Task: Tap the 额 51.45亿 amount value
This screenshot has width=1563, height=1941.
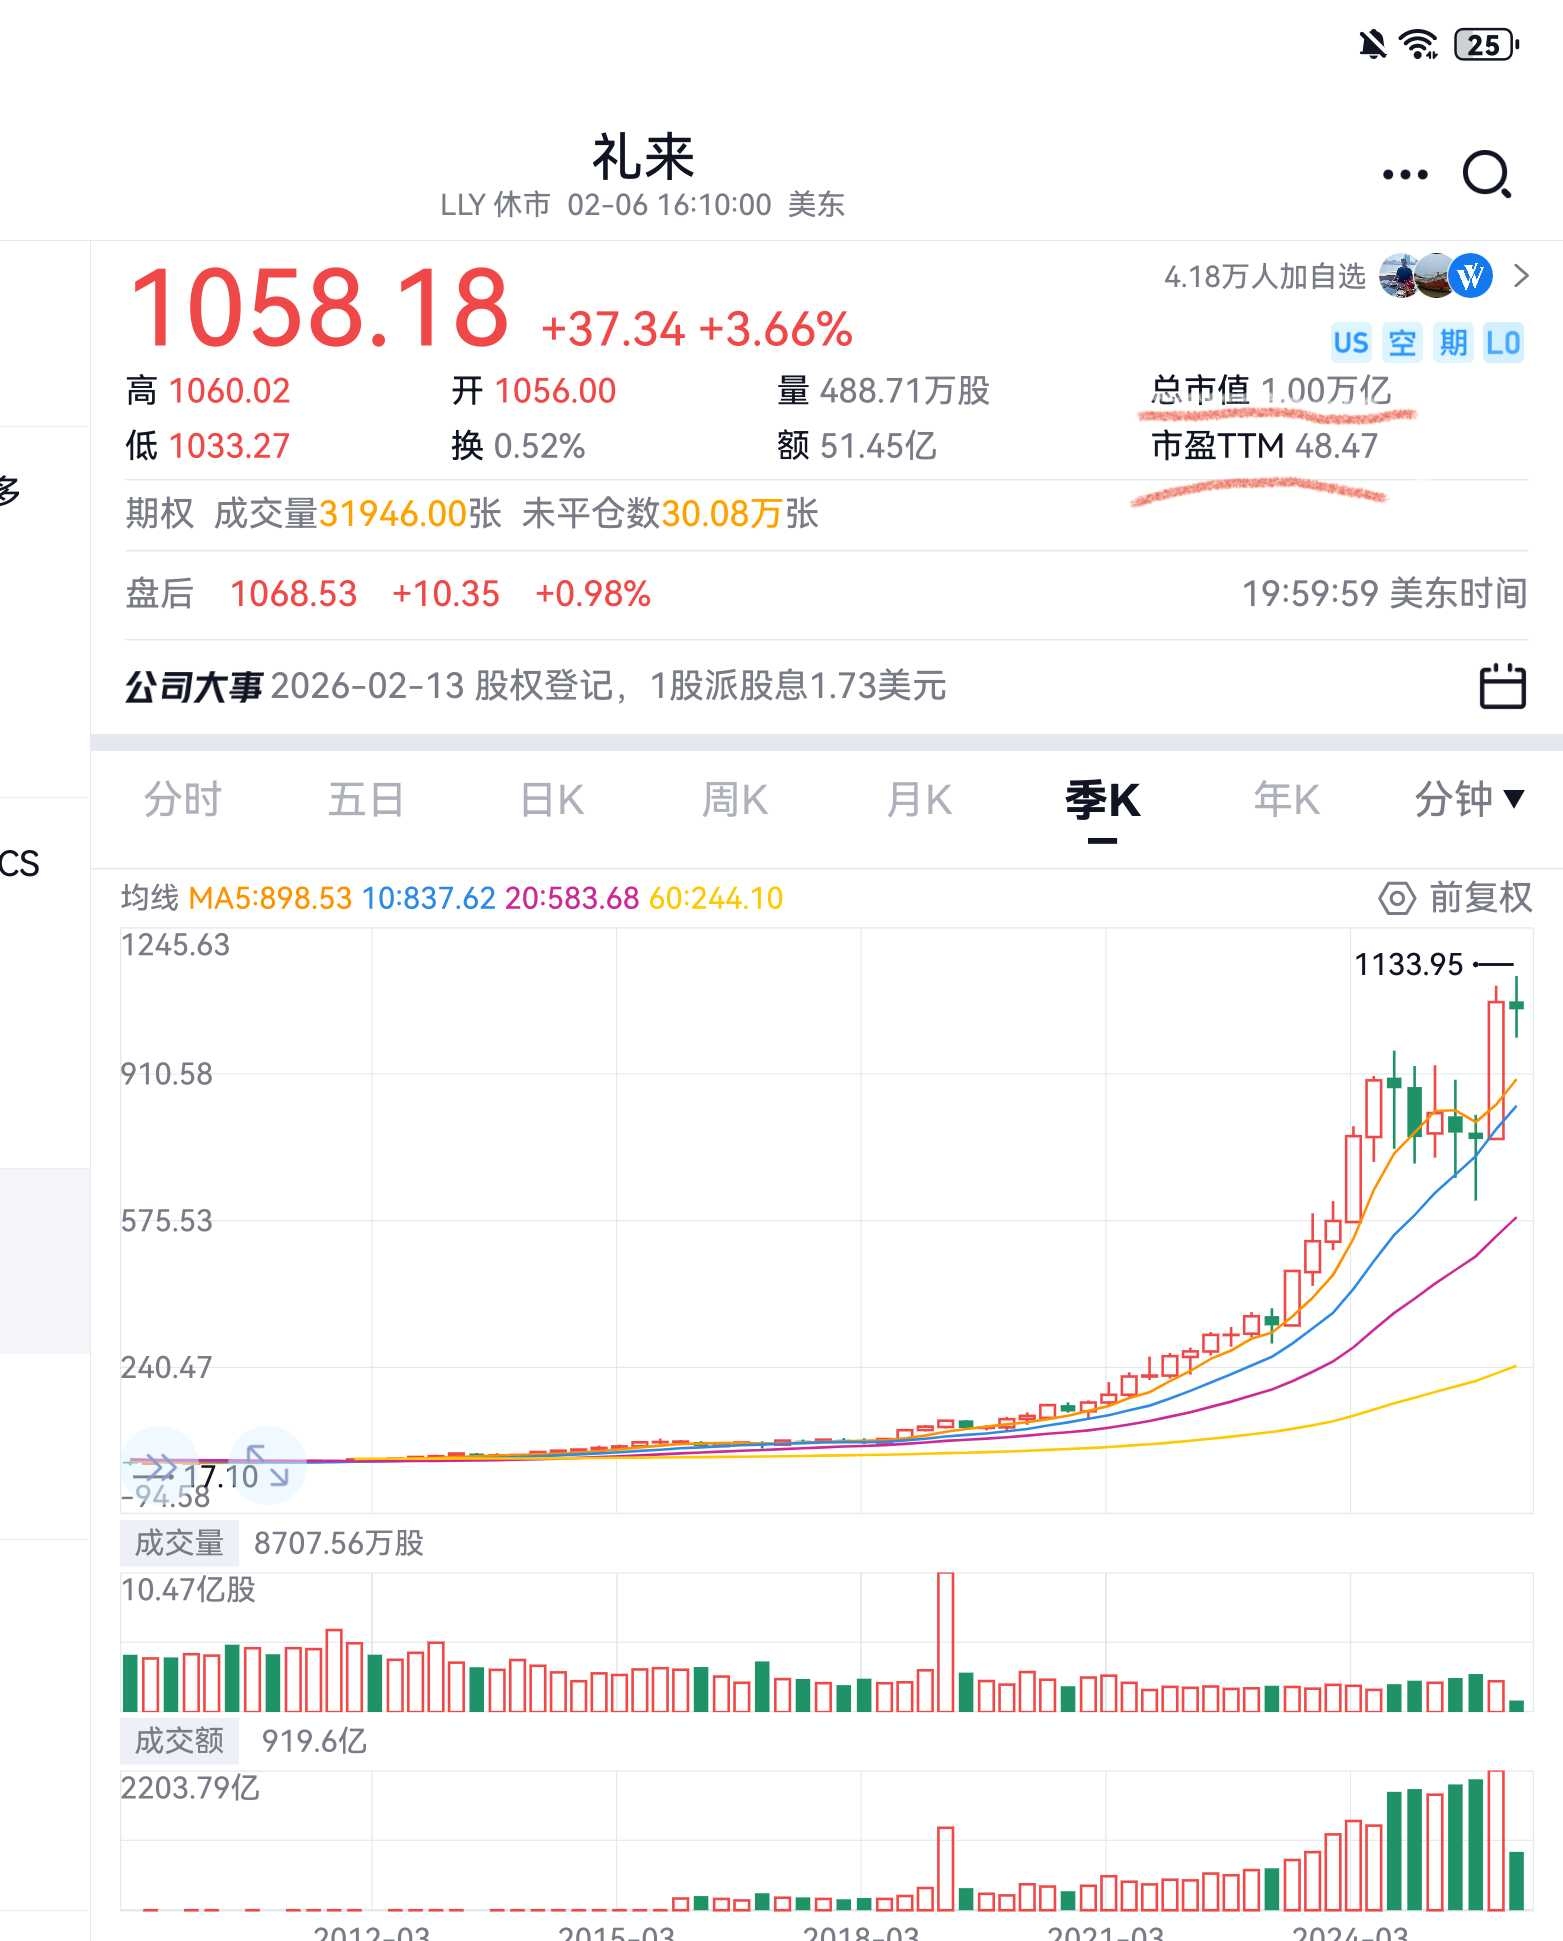Action: click(857, 446)
